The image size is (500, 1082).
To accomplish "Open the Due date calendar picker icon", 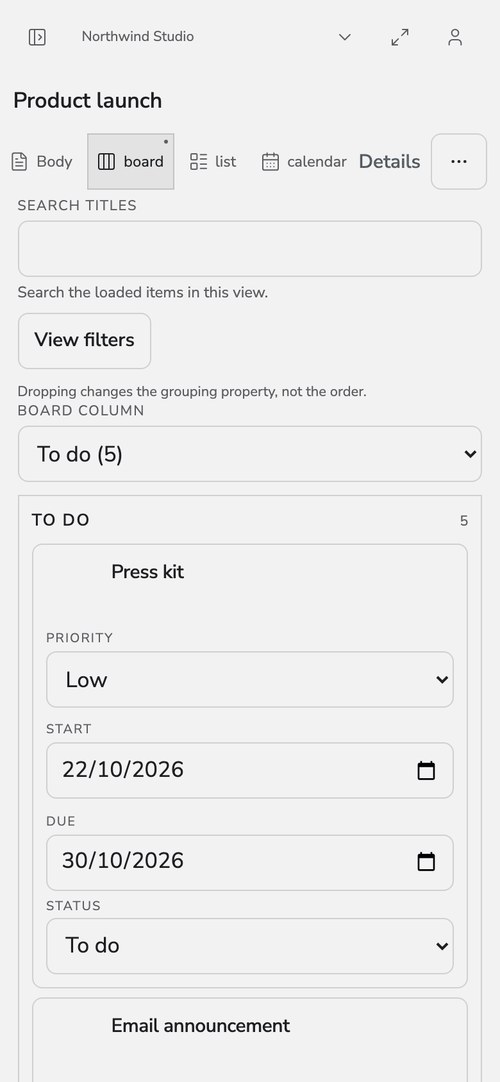I will tap(426, 861).
